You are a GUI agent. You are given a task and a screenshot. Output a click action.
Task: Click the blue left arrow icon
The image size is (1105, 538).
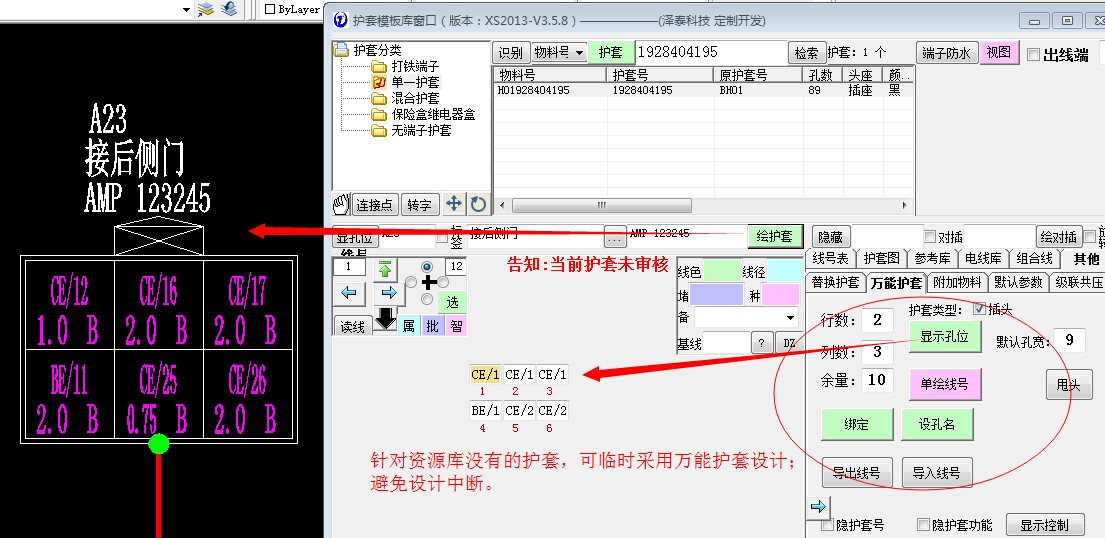(x=349, y=293)
